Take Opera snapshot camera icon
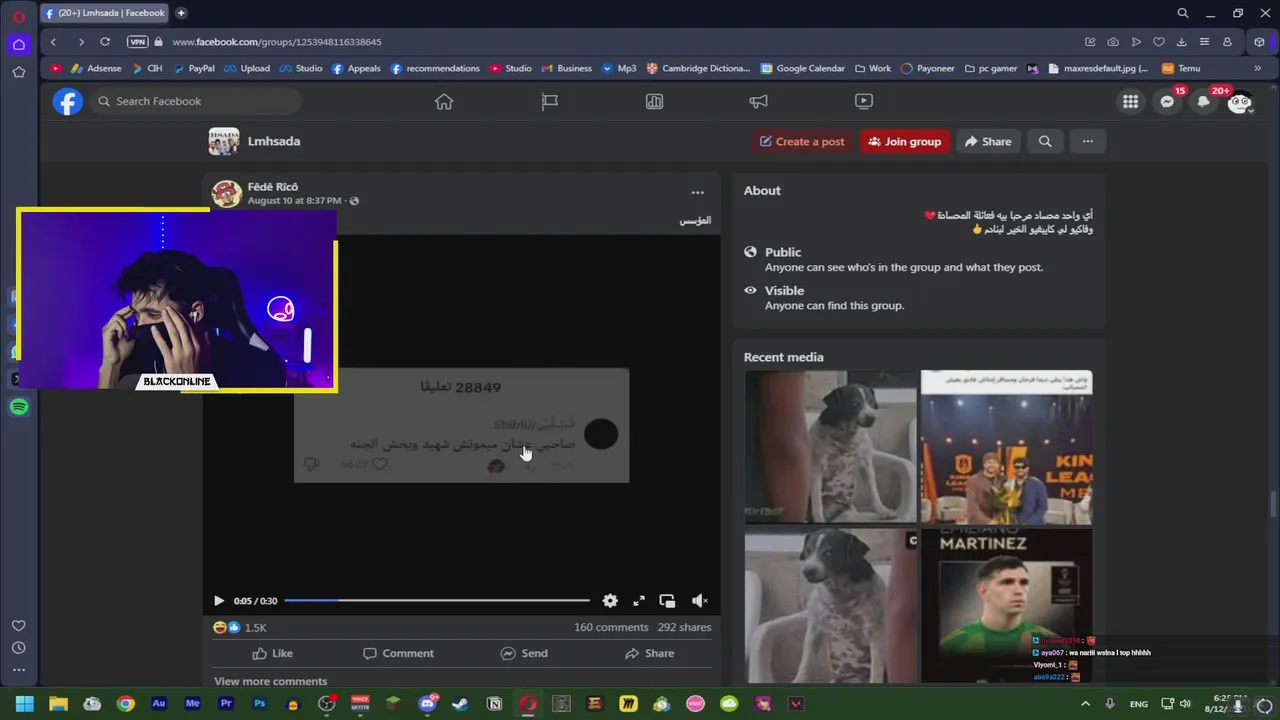This screenshot has height=720, width=1280. tap(1113, 42)
